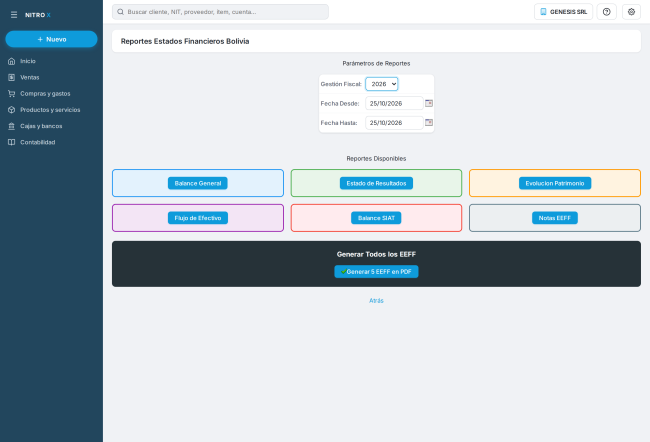Viewport: 650px width, 442px height.
Task: Click the NITRO X logo
Action: (x=38, y=15)
